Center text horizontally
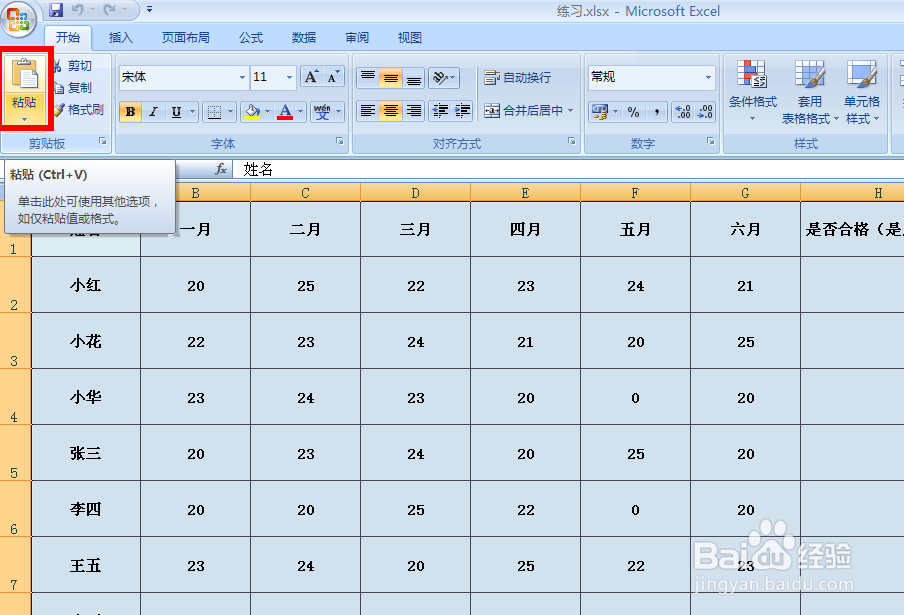 tap(390, 111)
